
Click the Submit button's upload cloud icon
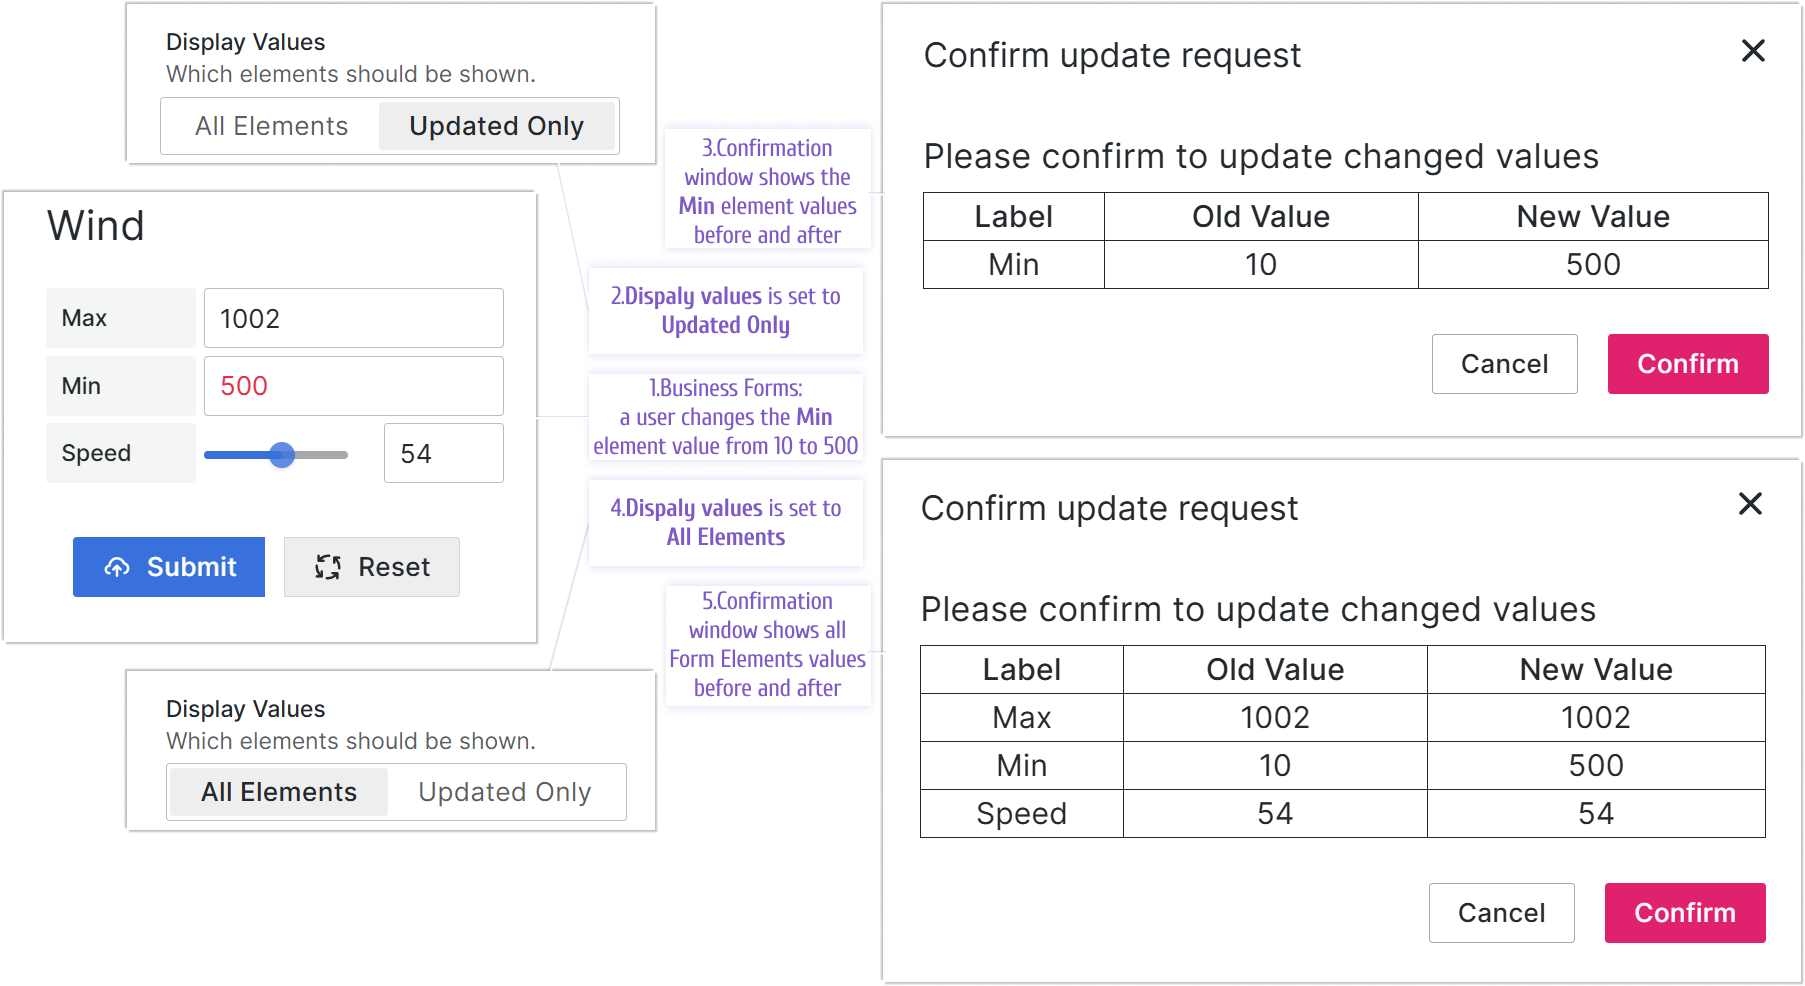tap(117, 568)
